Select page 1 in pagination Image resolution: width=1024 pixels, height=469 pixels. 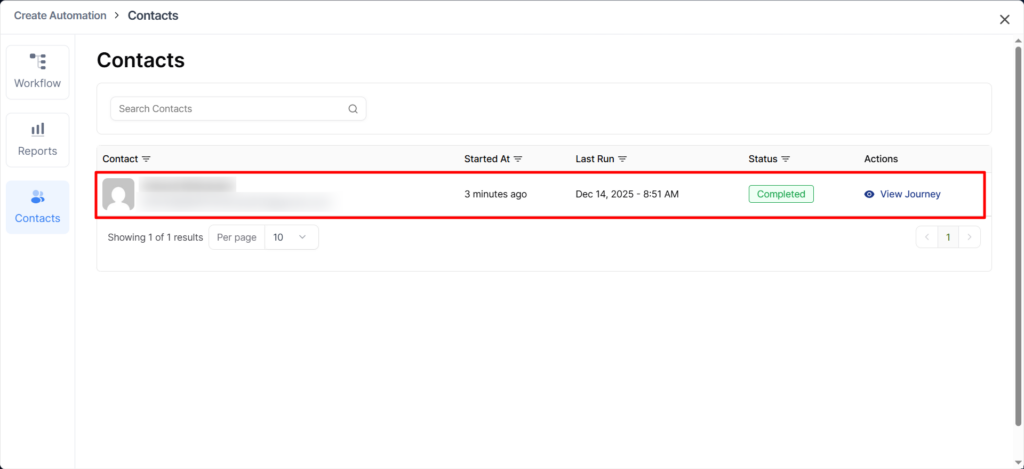pos(947,237)
